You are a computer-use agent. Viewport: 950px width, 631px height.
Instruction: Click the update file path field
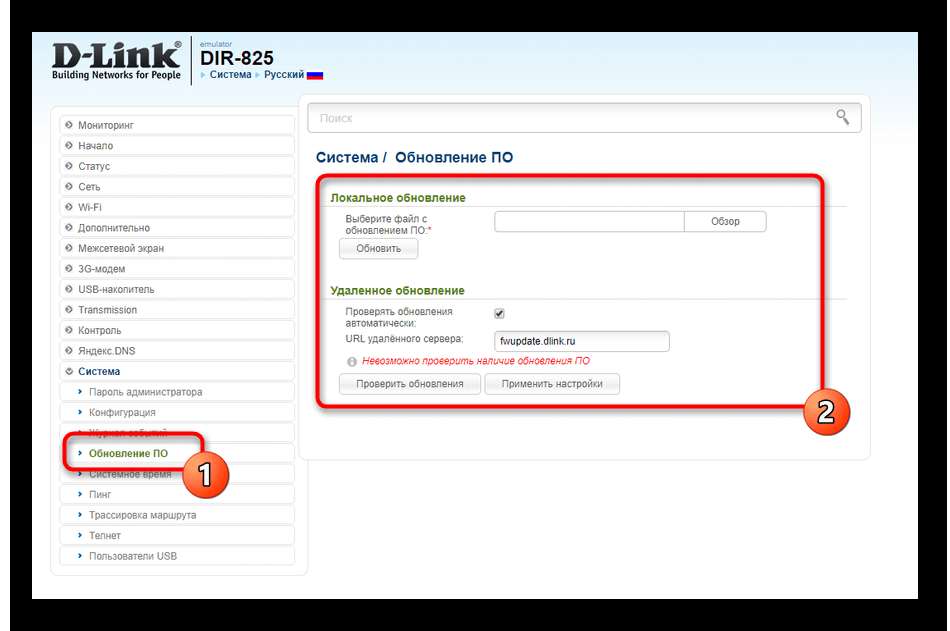(590, 221)
